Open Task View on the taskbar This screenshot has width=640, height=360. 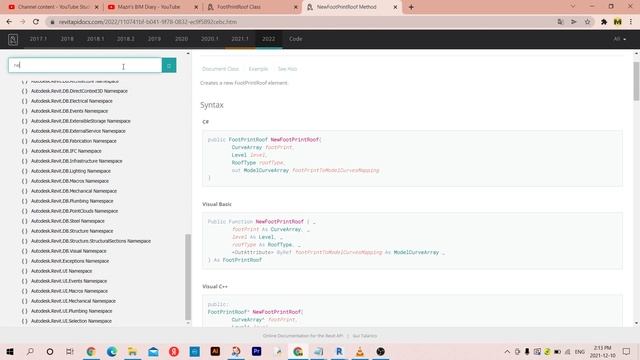(70, 351)
